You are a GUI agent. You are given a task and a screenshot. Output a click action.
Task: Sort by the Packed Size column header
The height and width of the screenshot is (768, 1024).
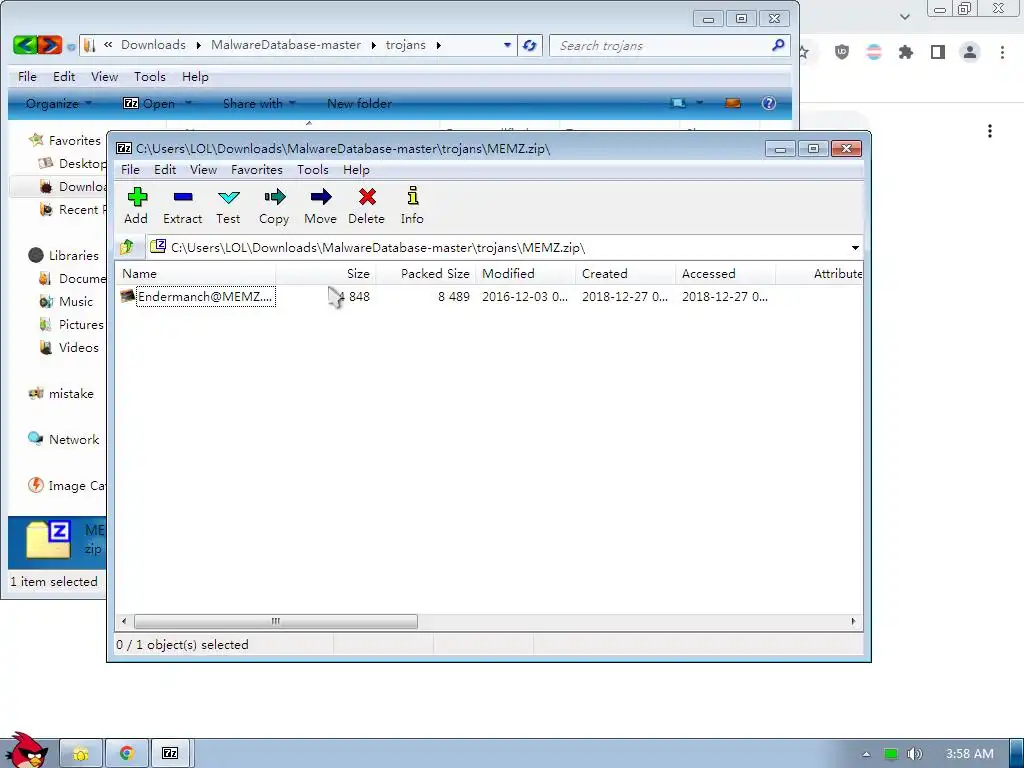(x=426, y=274)
